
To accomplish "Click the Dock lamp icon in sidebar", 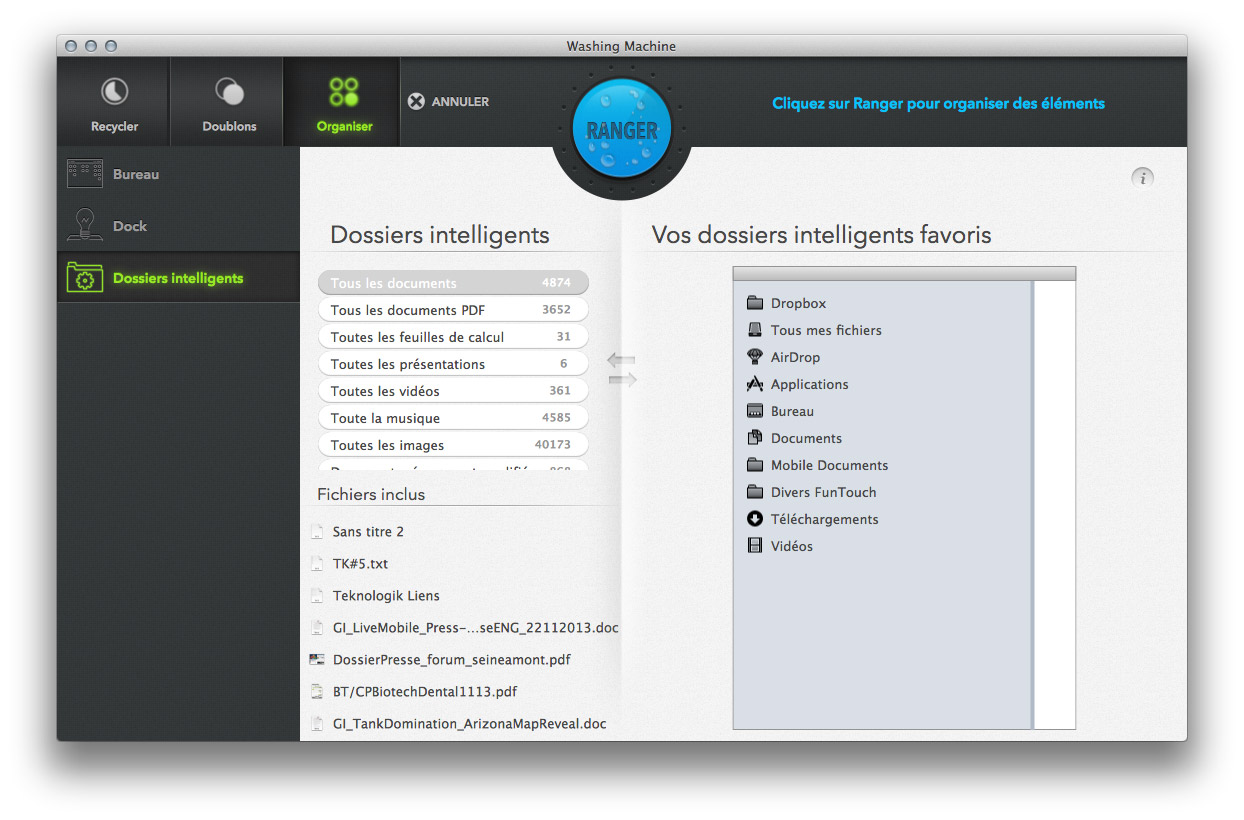I will click(85, 224).
